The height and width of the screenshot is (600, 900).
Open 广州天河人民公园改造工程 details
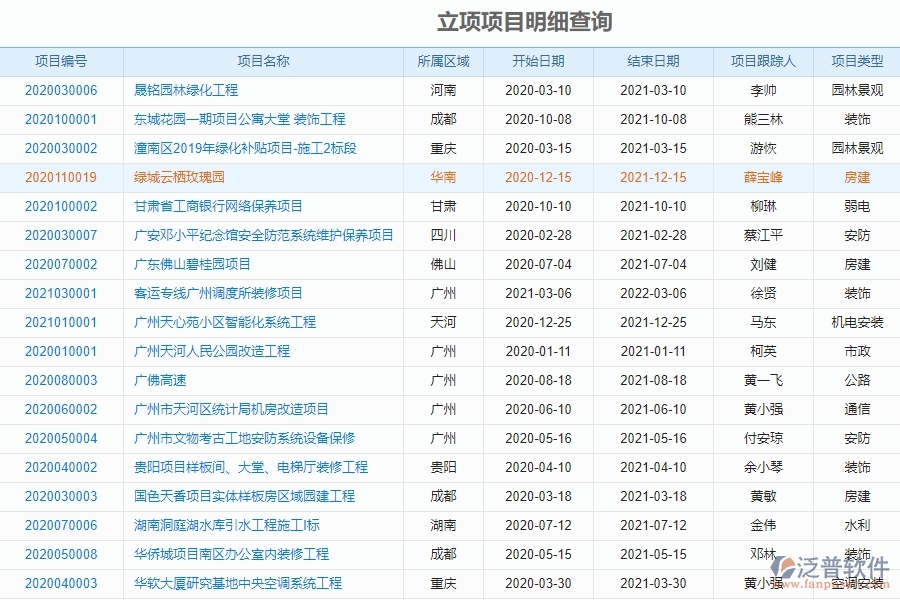[x=212, y=351]
